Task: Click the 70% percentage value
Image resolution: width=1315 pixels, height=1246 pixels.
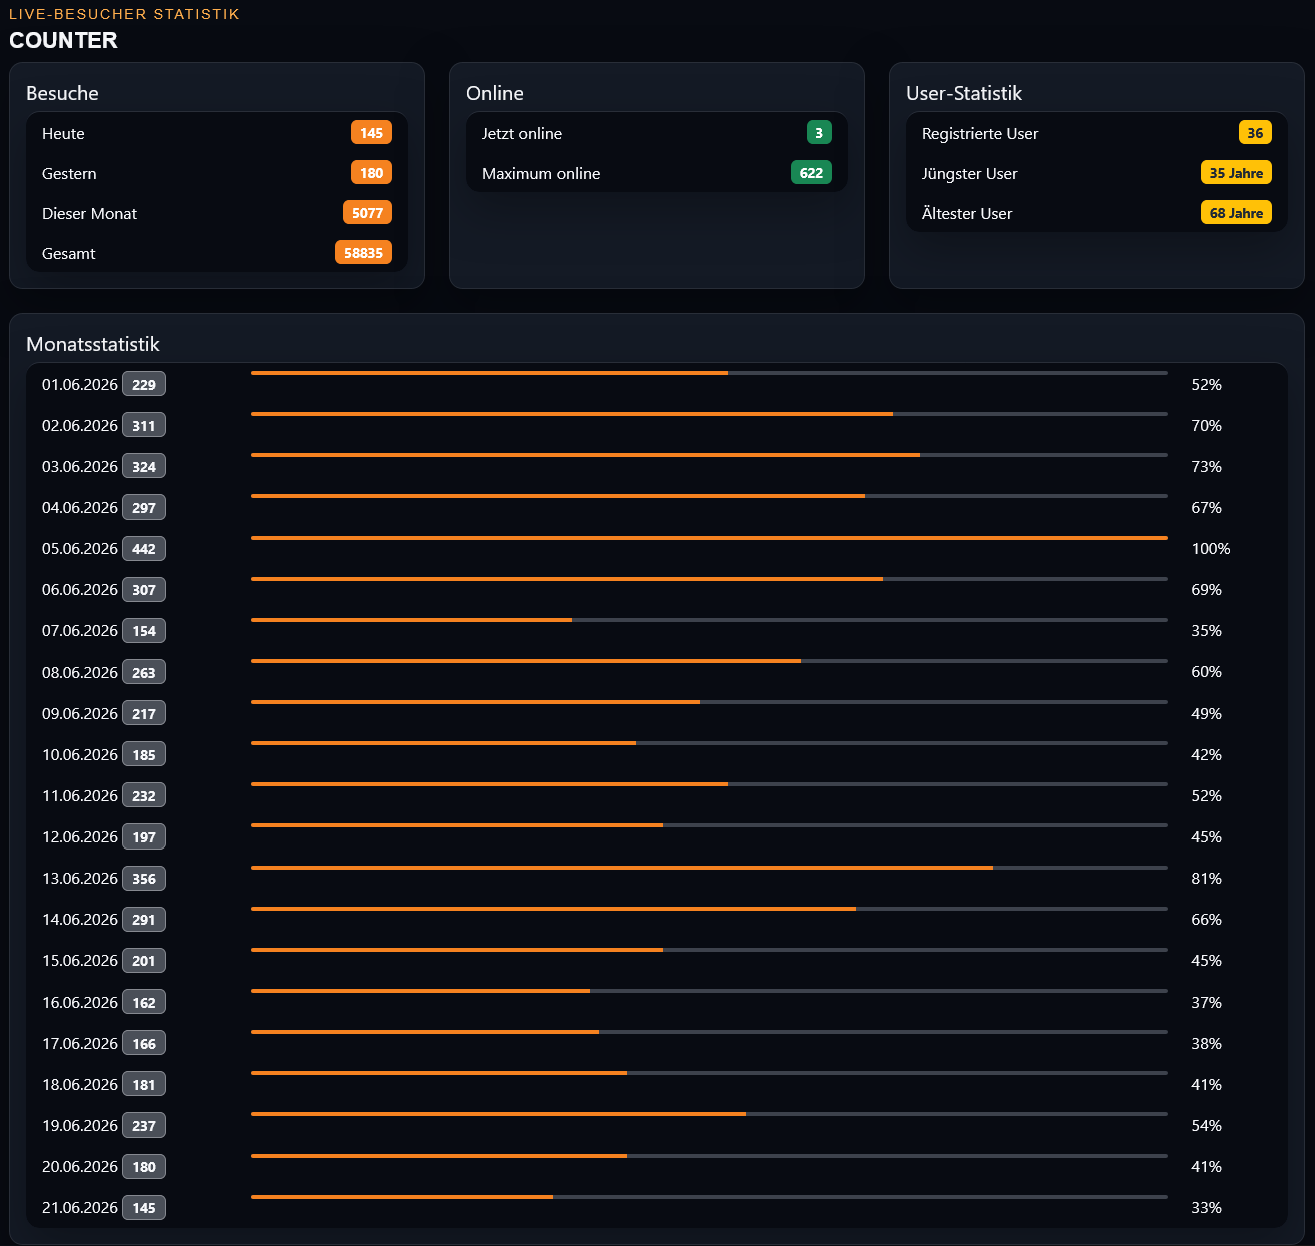Action: pos(1206,426)
